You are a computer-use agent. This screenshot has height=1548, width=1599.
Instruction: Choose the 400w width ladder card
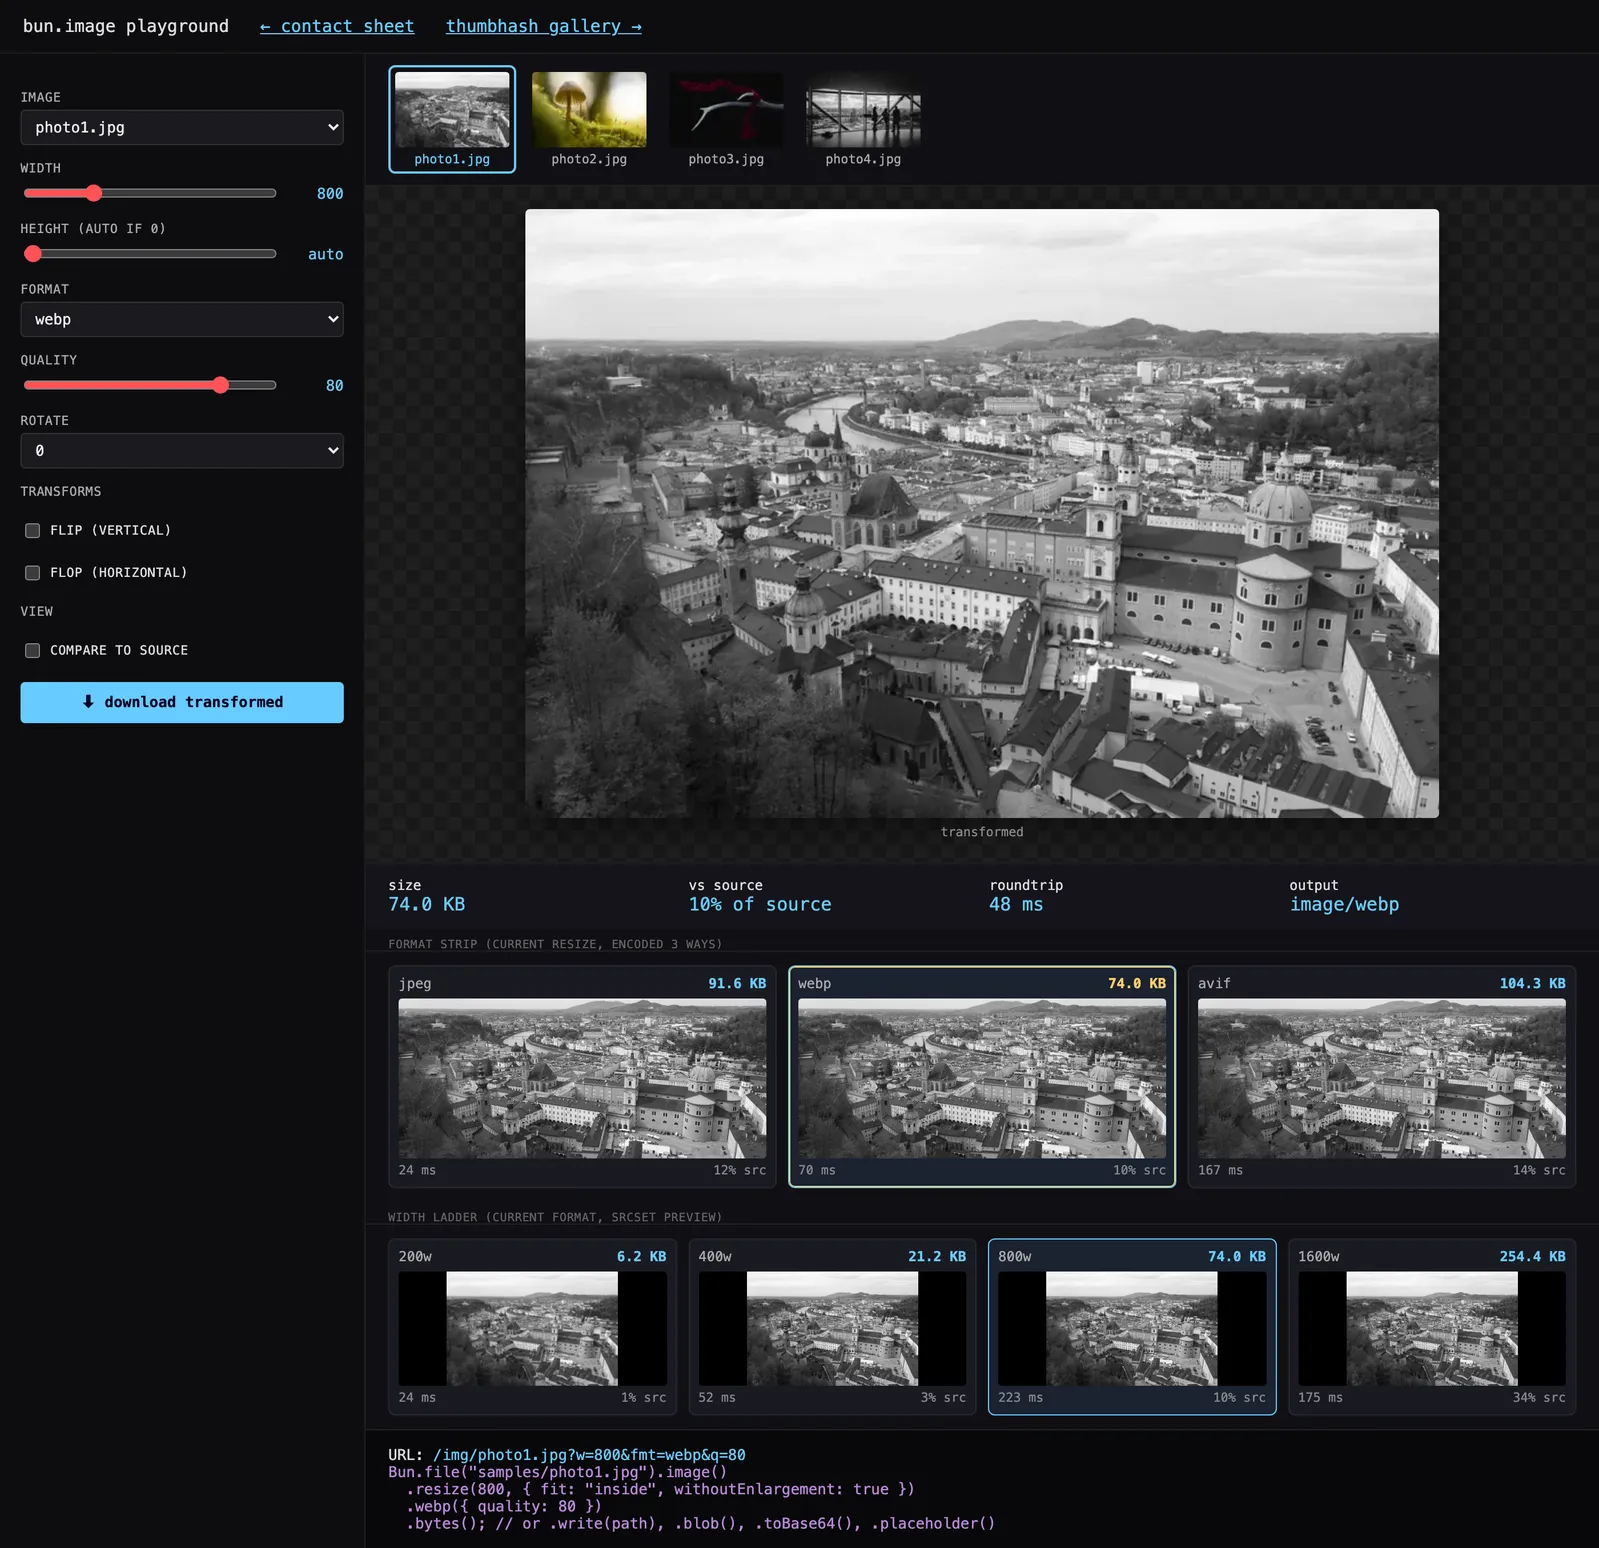(x=832, y=1327)
